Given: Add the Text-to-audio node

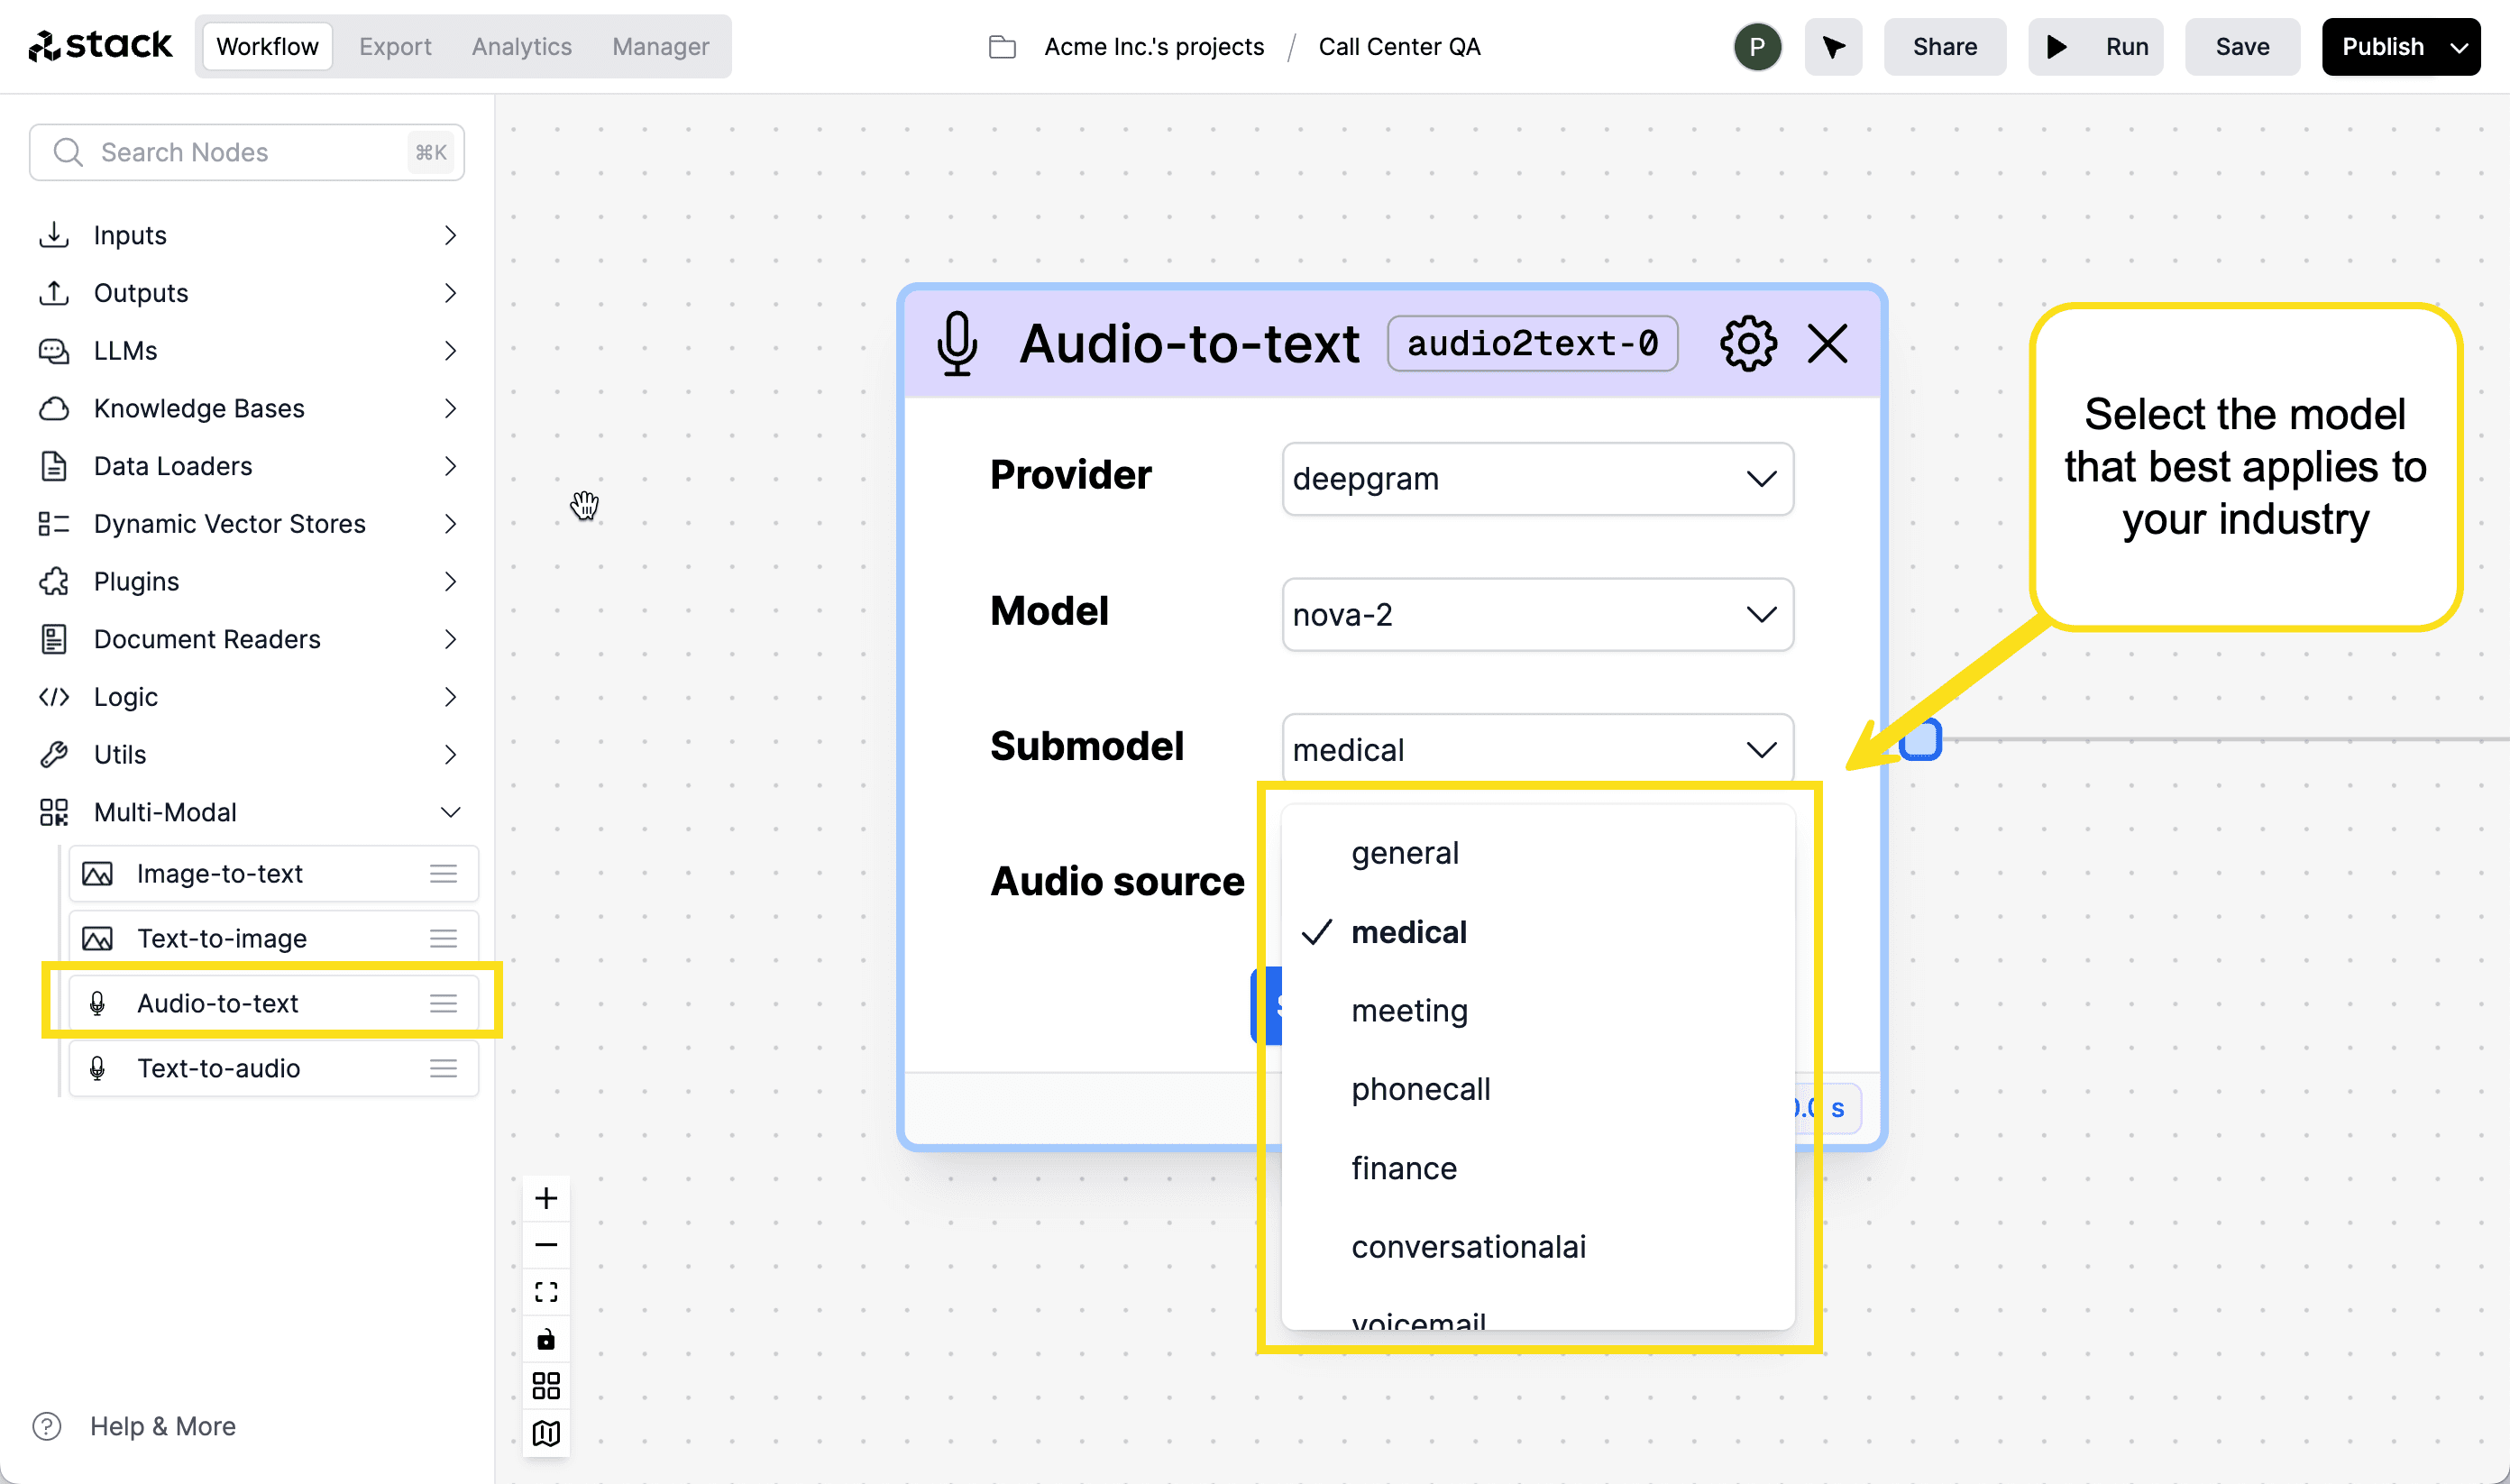Looking at the screenshot, I should coord(273,1069).
